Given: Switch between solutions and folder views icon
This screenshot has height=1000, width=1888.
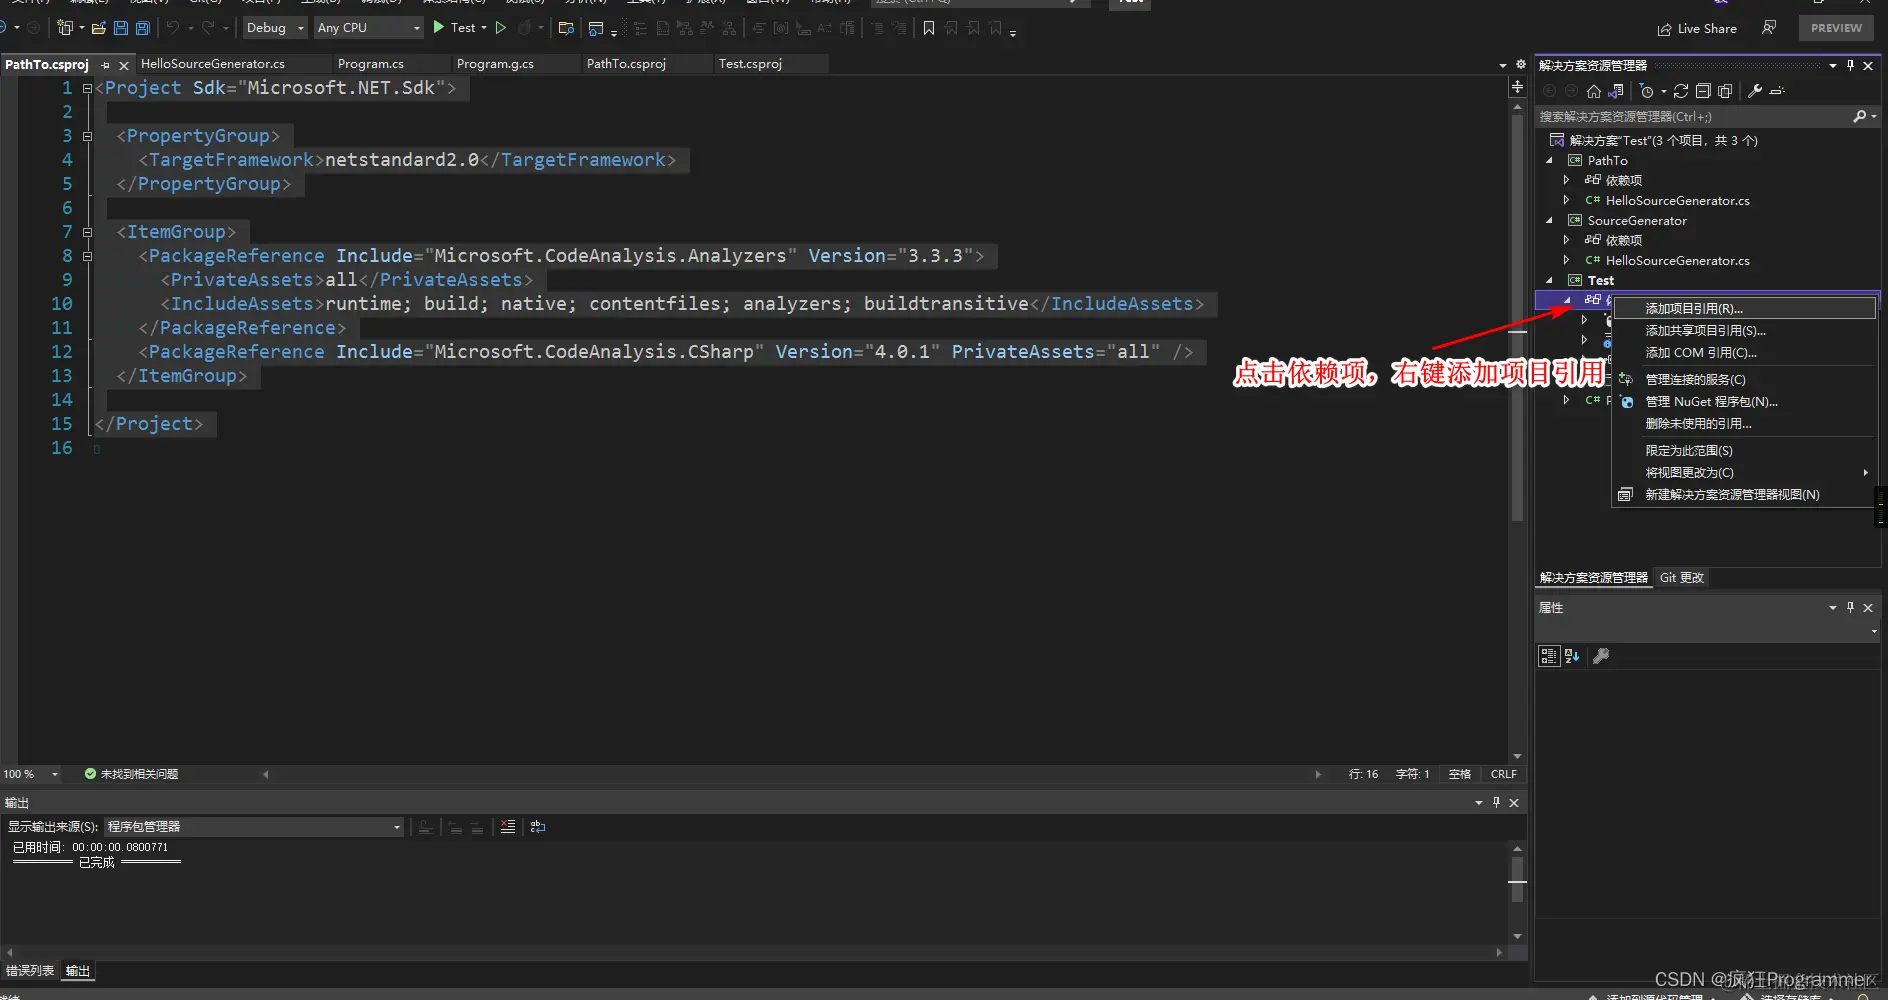Looking at the screenshot, I should pyautogui.click(x=1616, y=91).
